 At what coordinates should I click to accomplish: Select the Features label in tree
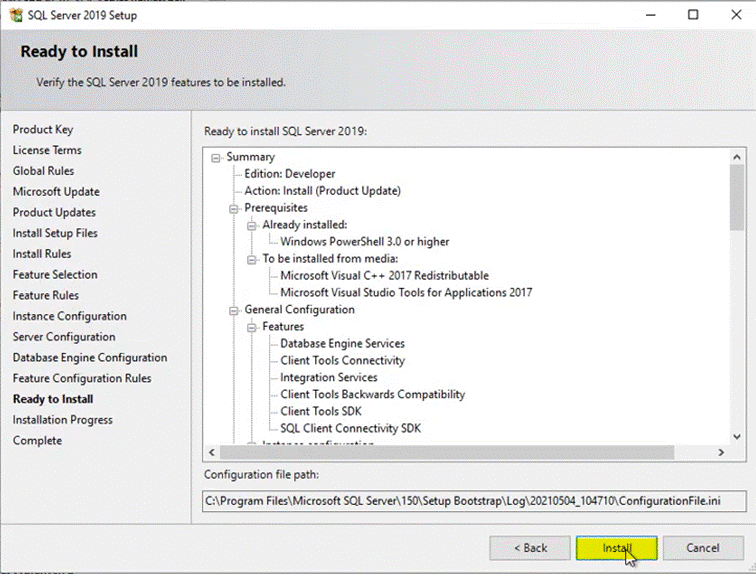tap(283, 327)
